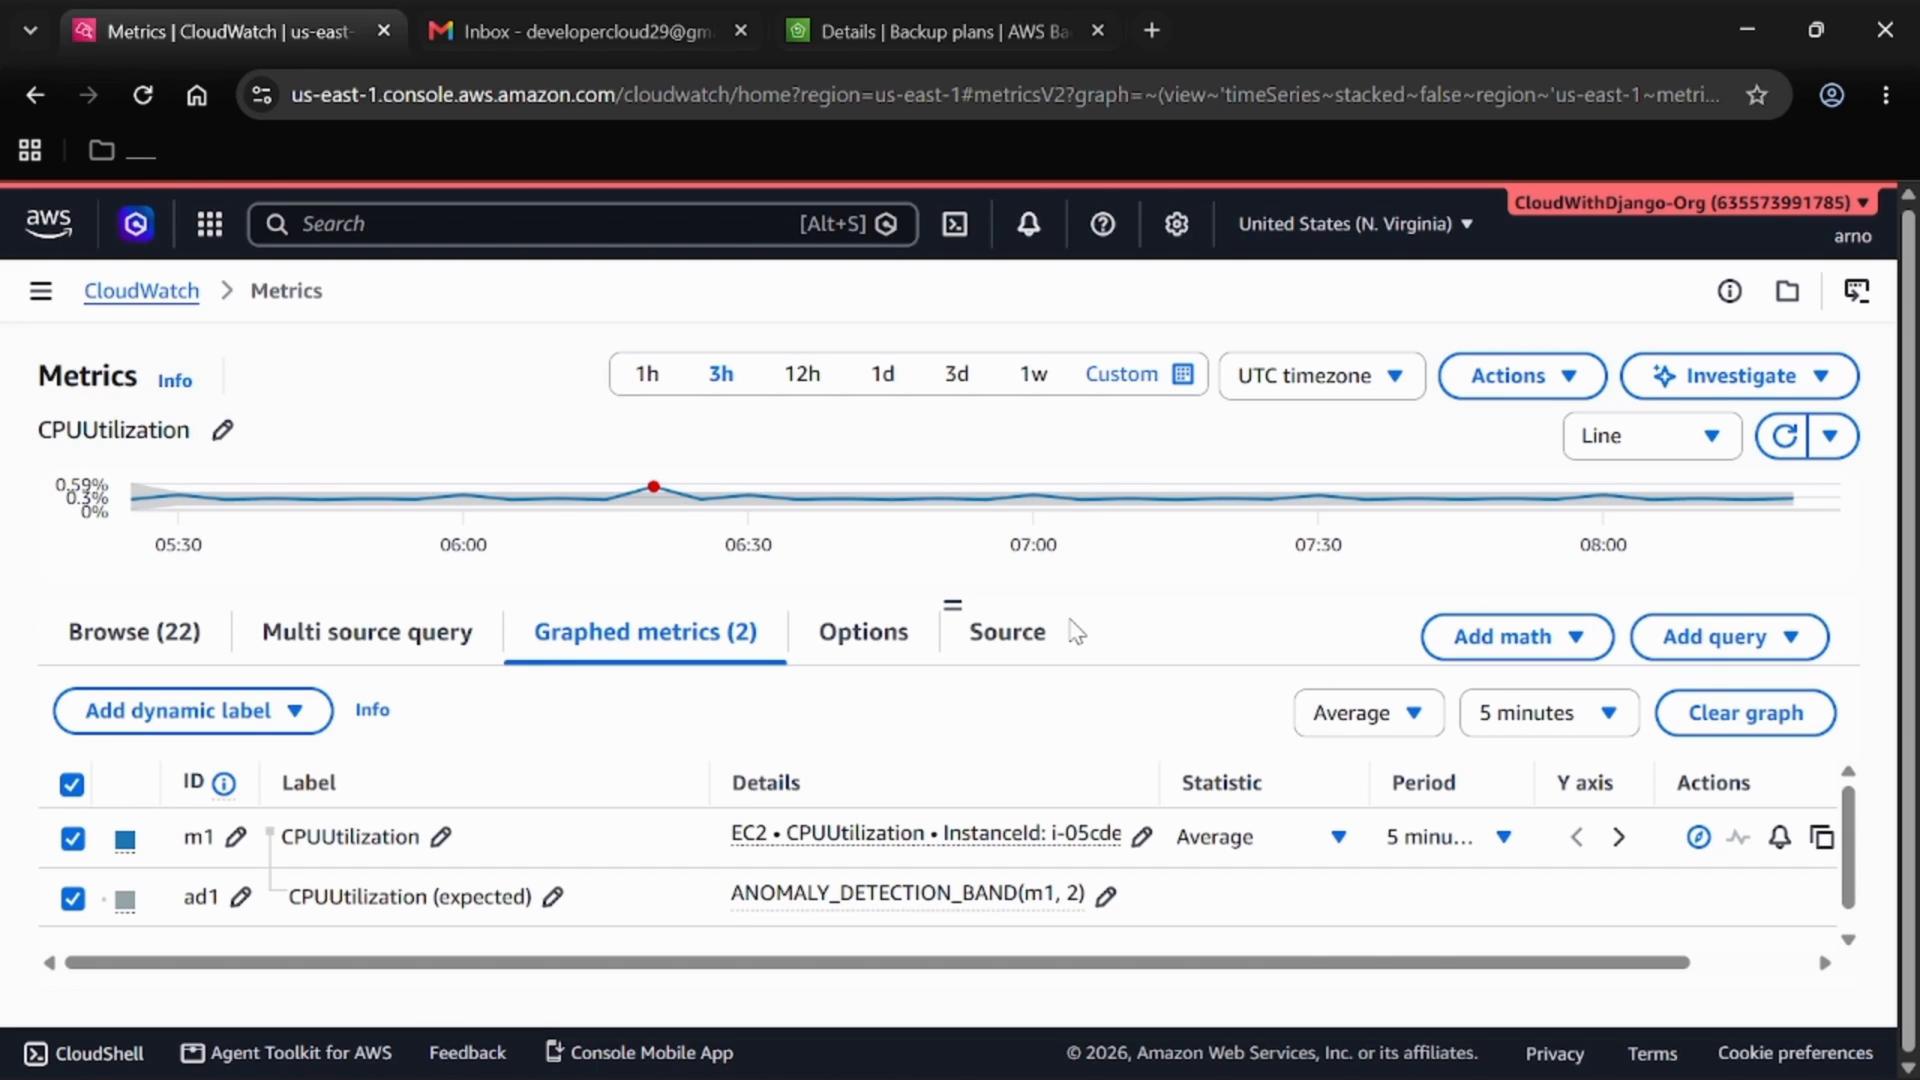1920x1080 pixels.
Task: Uncheck the ad1 expected band checkbox
Action: (x=73, y=898)
